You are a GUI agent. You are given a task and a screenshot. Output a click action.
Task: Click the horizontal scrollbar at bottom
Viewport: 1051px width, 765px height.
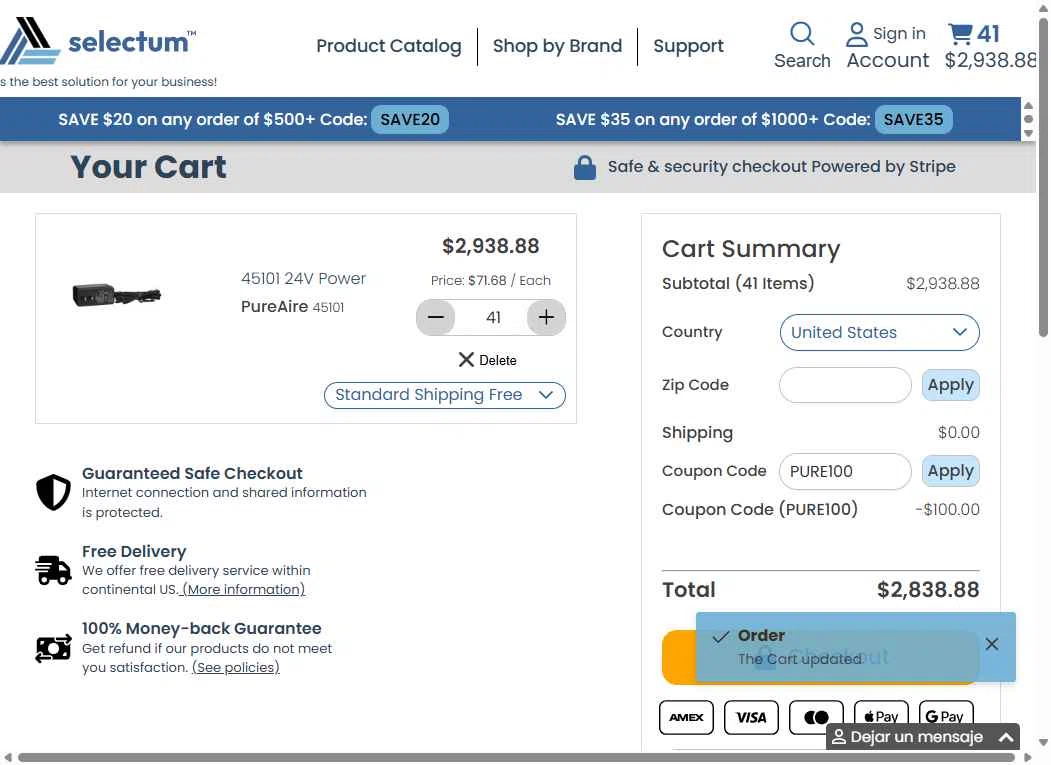[516, 758]
